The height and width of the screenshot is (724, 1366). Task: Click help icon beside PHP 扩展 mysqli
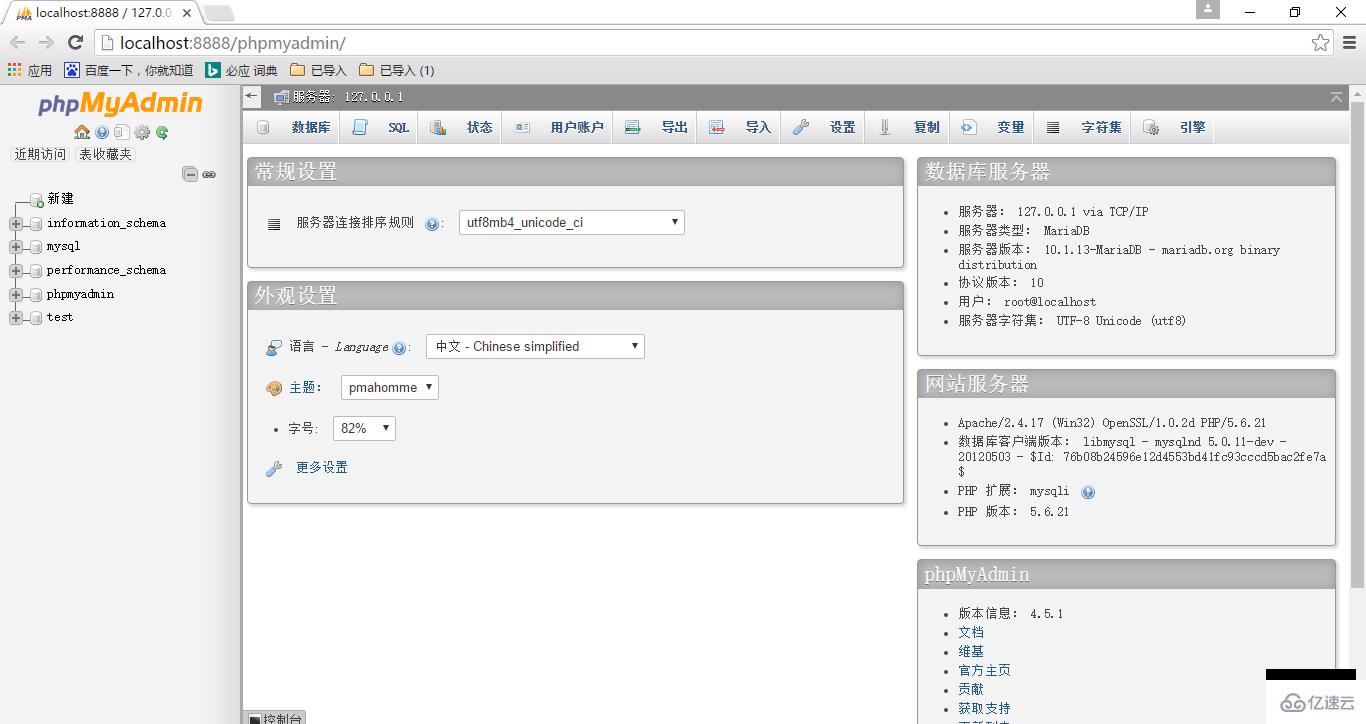[1088, 492]
